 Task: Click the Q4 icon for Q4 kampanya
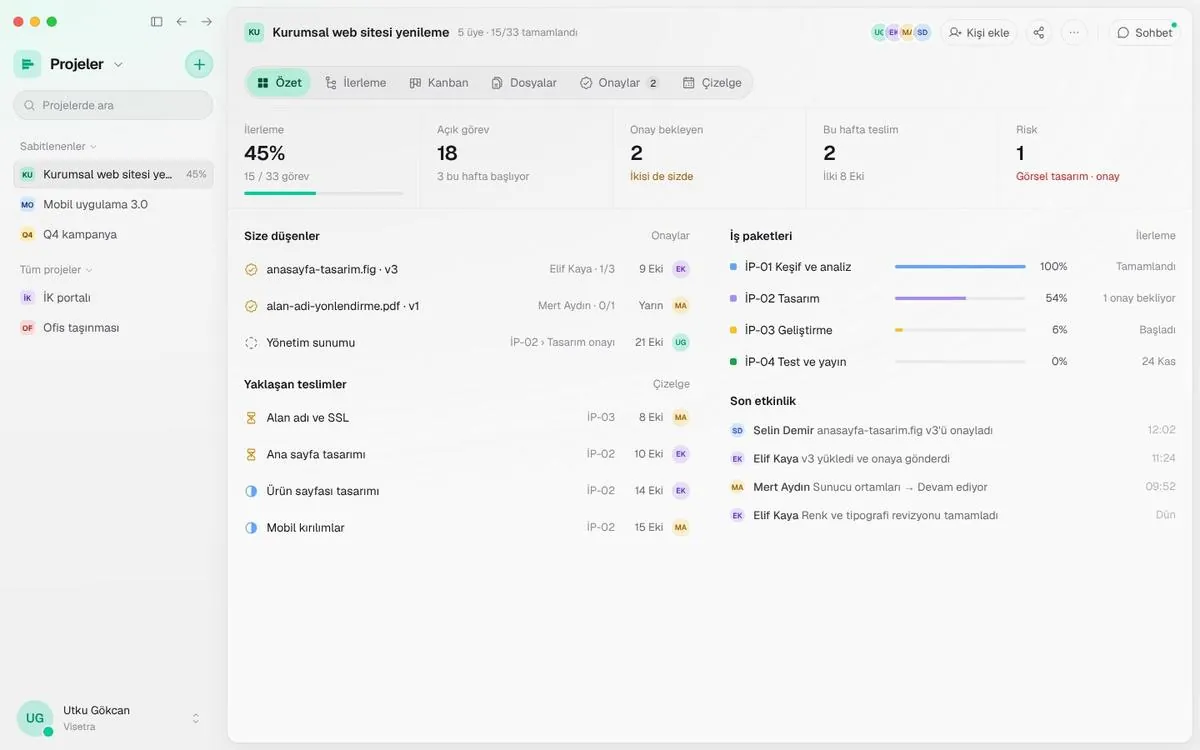27,234
